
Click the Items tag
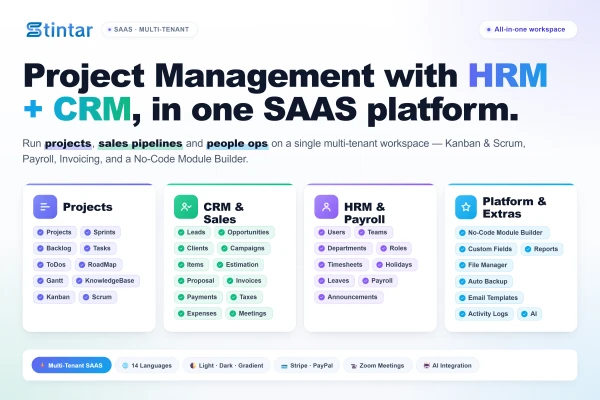(191, 264)
